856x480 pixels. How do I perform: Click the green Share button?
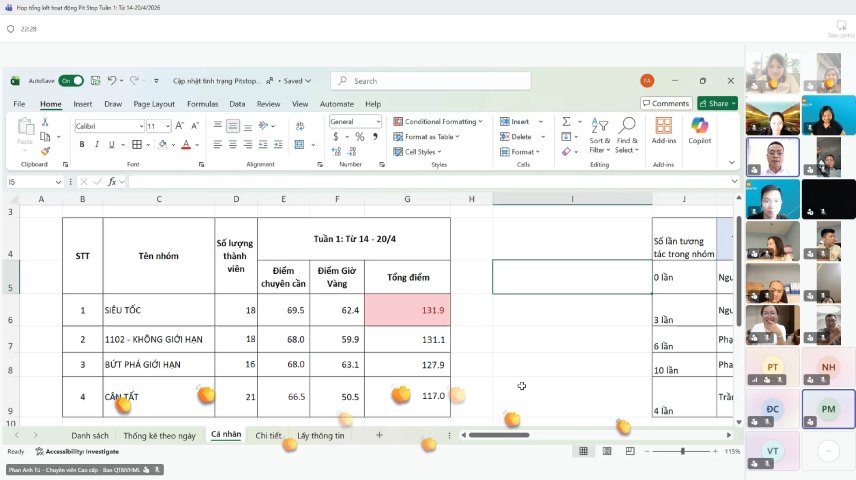(x=717, y=103)
